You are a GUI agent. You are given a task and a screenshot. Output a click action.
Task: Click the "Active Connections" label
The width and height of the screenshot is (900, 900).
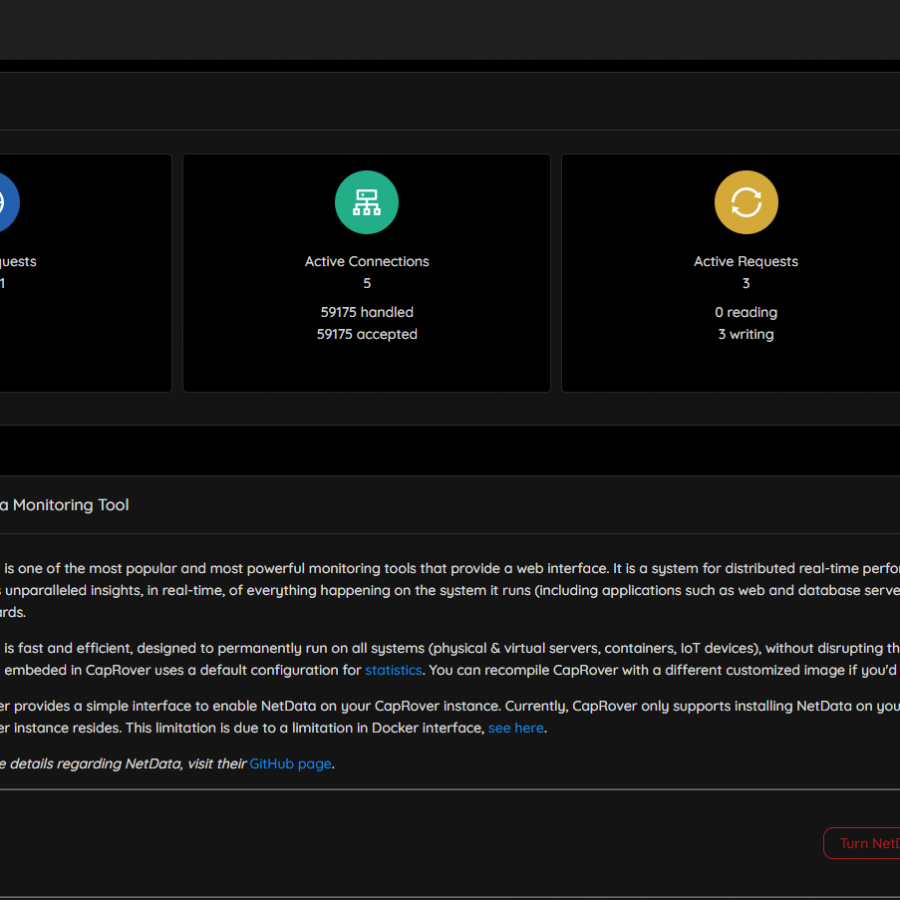(x=366, y=261)
